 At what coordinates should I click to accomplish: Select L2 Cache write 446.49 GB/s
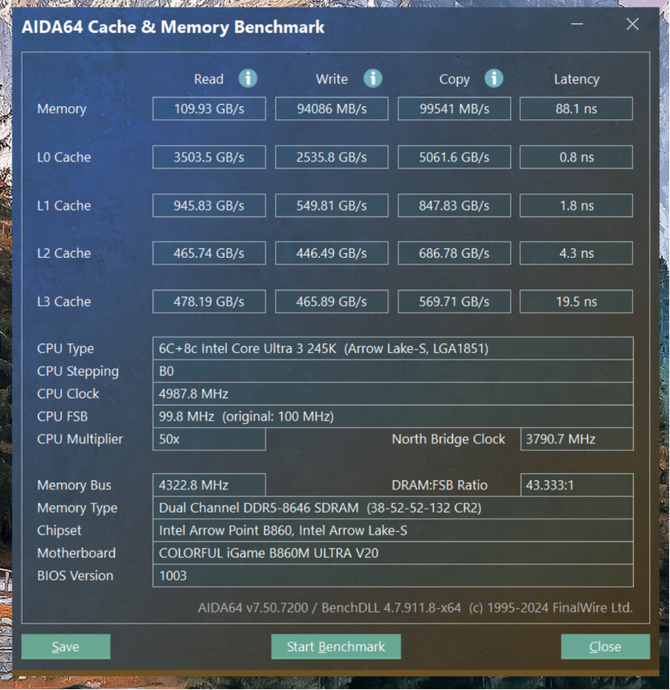pos(332,253)
